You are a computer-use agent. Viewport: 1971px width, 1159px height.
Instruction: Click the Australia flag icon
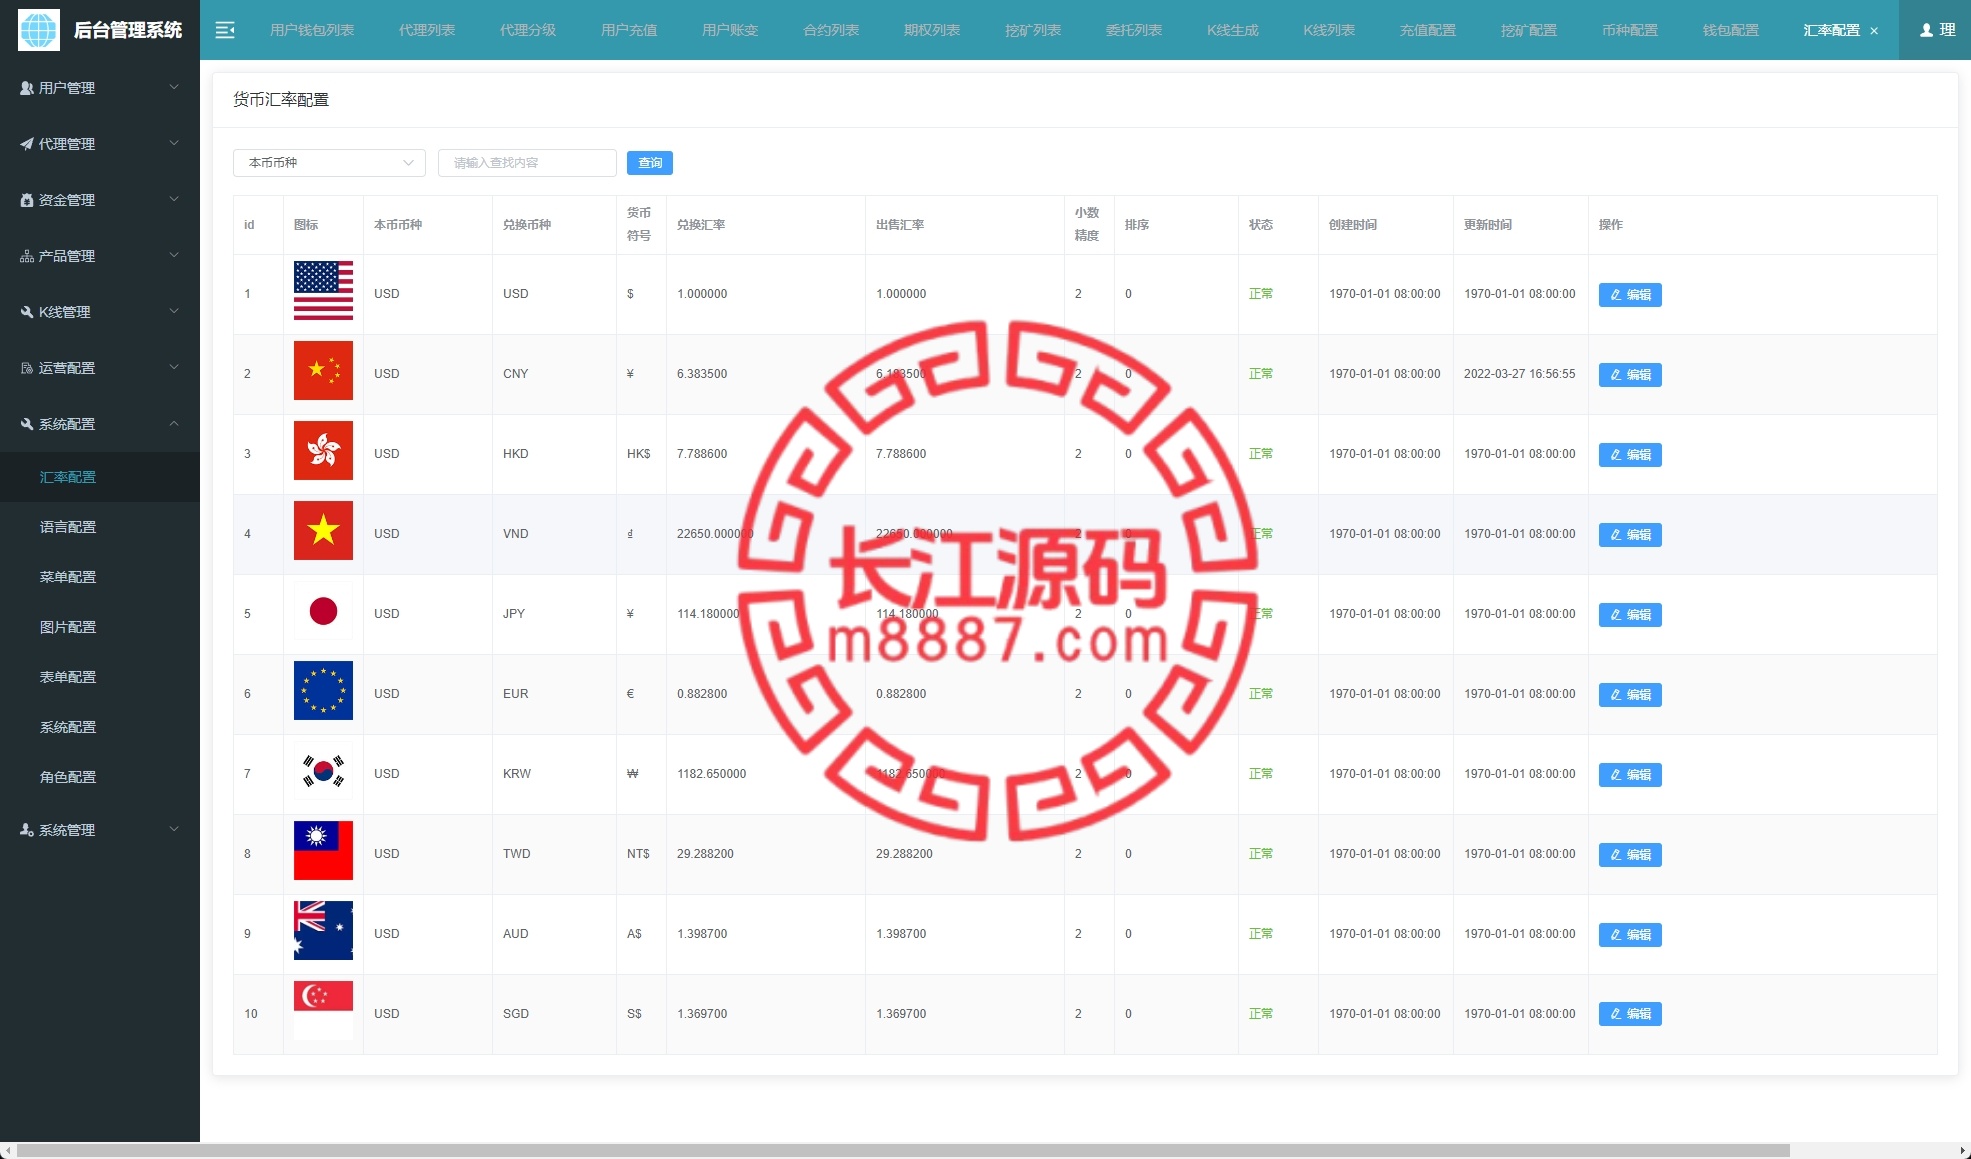[x=323, y=930]
